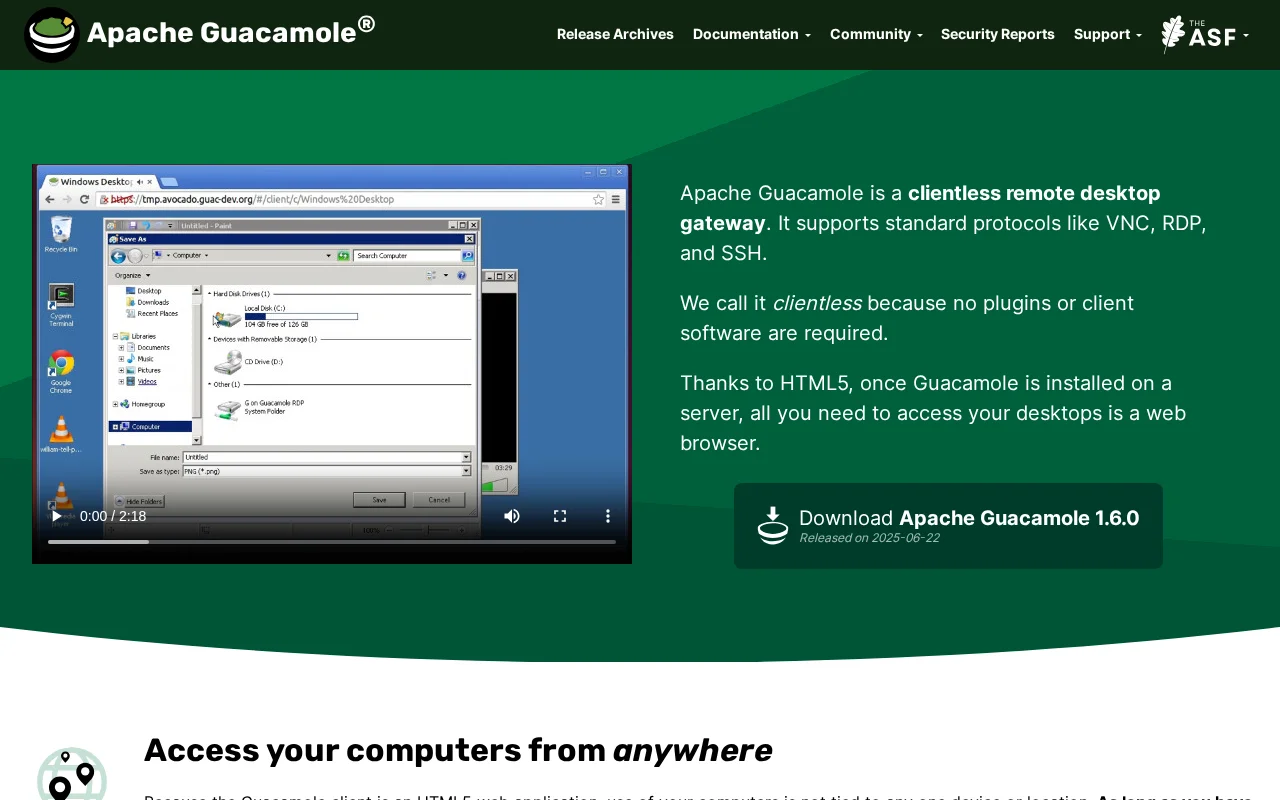Click the 0:00 / 2:18 time display
This screenshot has height=800, width=1280.
click(x=113, y=516)
